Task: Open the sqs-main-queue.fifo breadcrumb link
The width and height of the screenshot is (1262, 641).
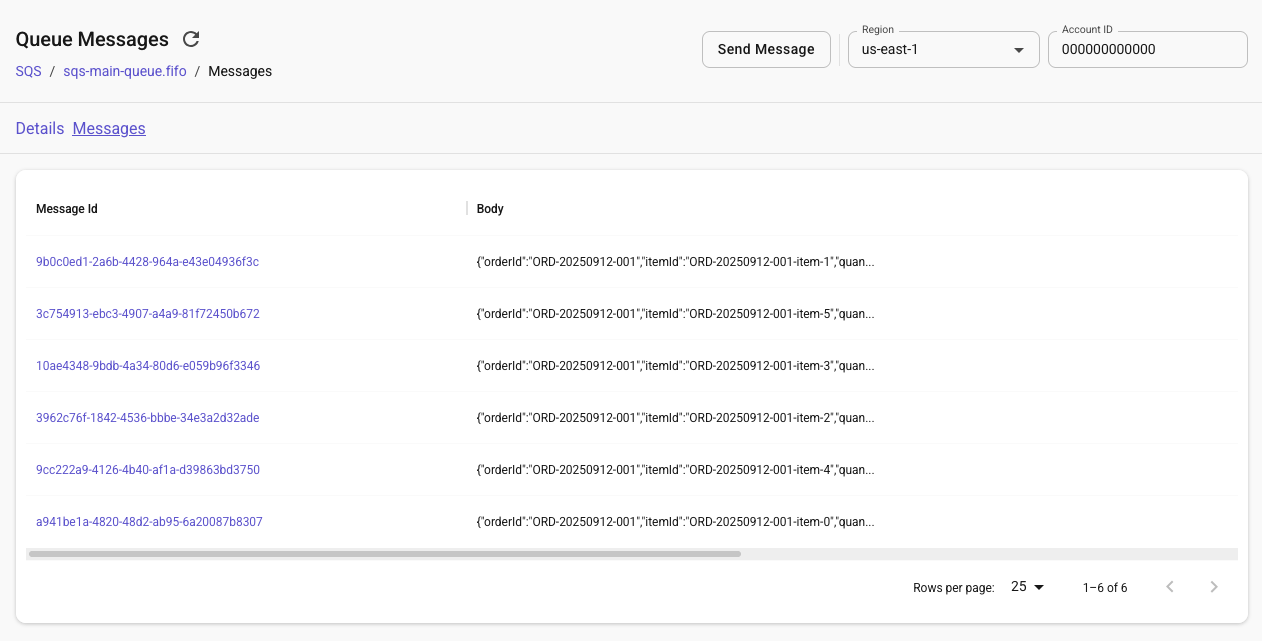Action: (124, 71)
